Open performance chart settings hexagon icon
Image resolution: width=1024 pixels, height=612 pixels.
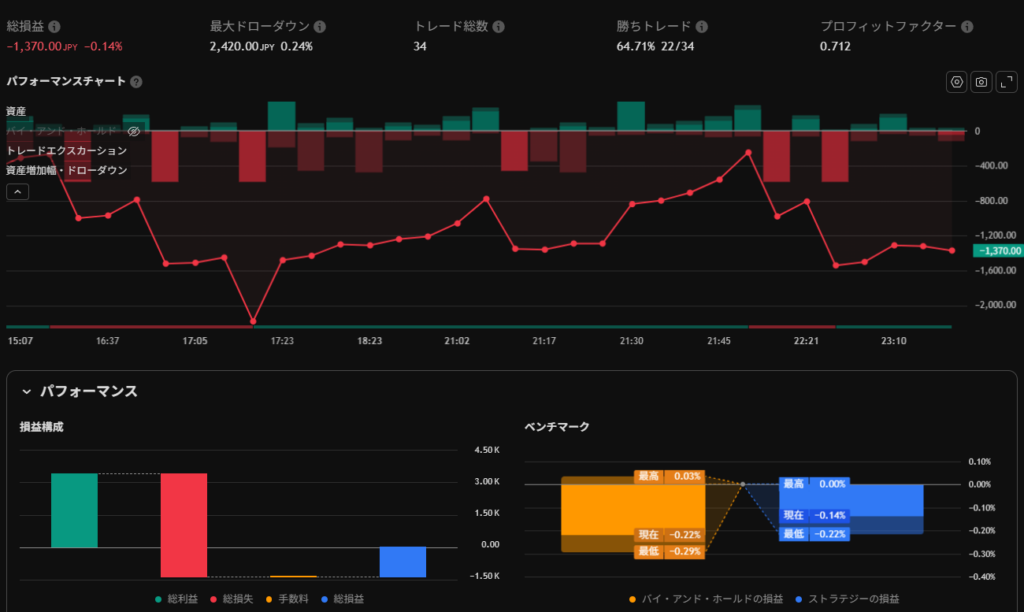coord(957,82)
